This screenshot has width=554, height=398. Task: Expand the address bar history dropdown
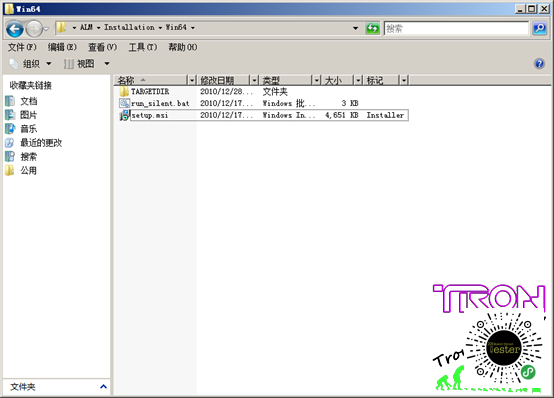tap(355, 28)
